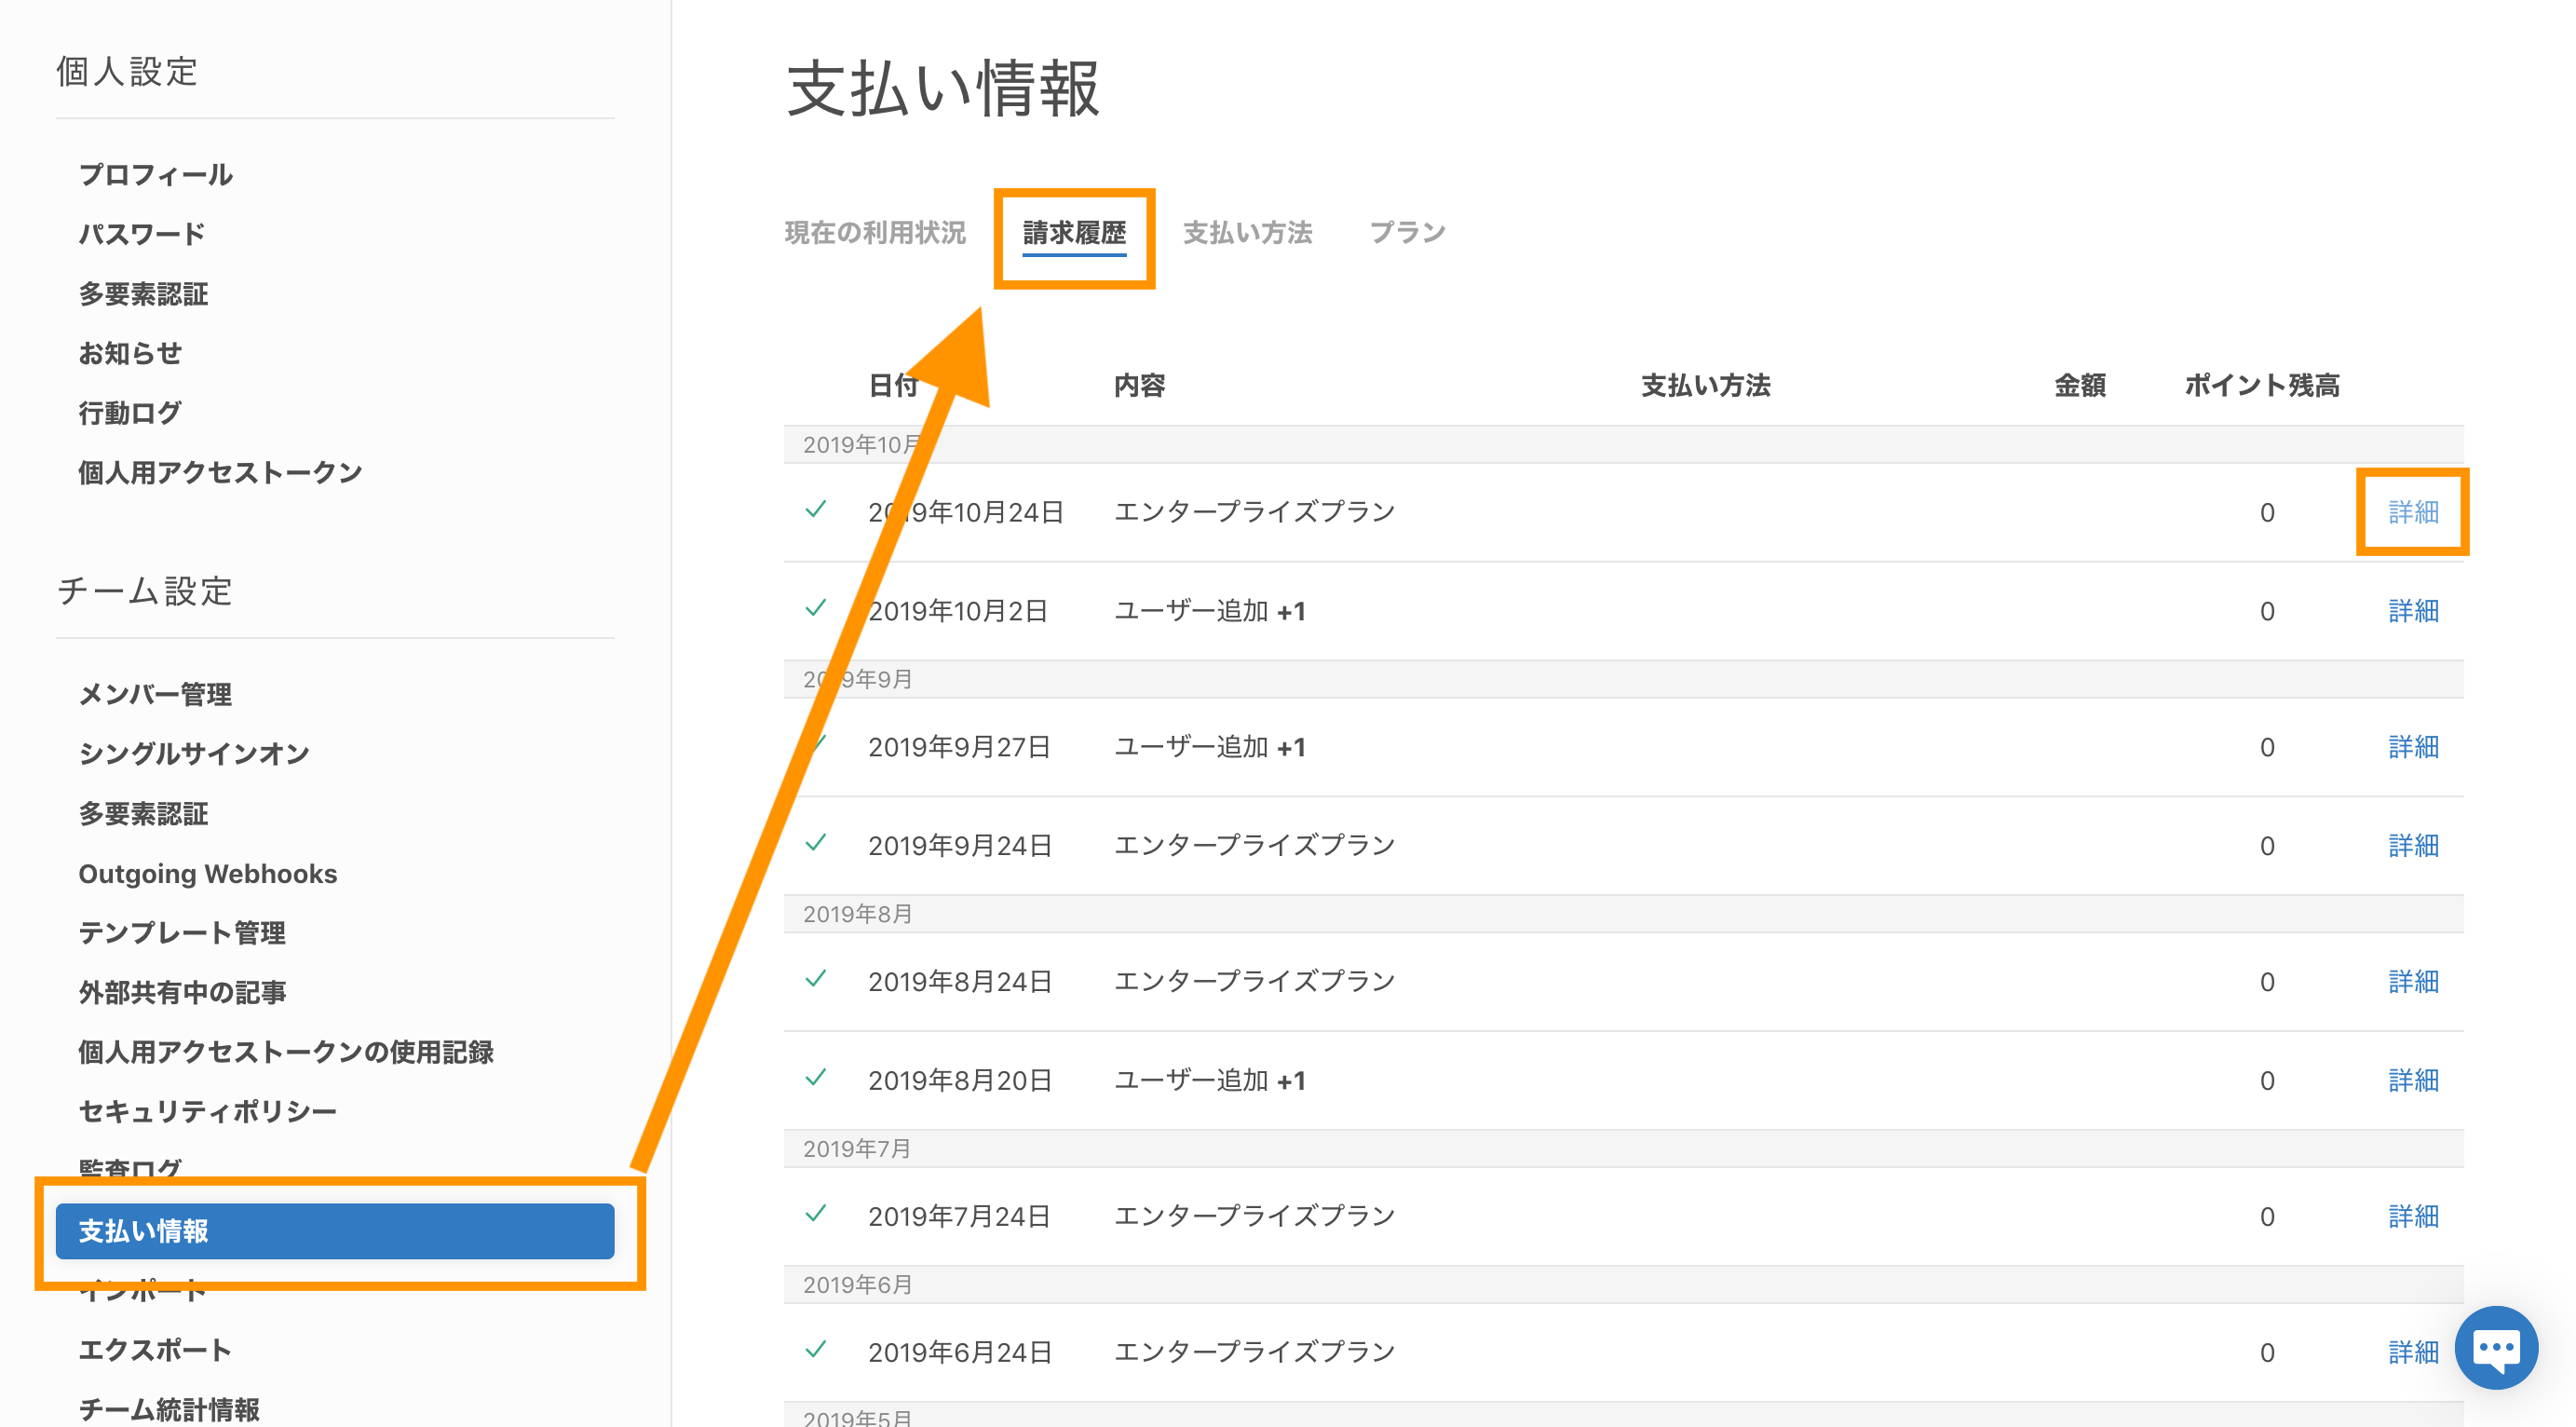This screenshot has height=1427, width=2576.
Task: Open プロフィール in personal settings
Action: 156,175
